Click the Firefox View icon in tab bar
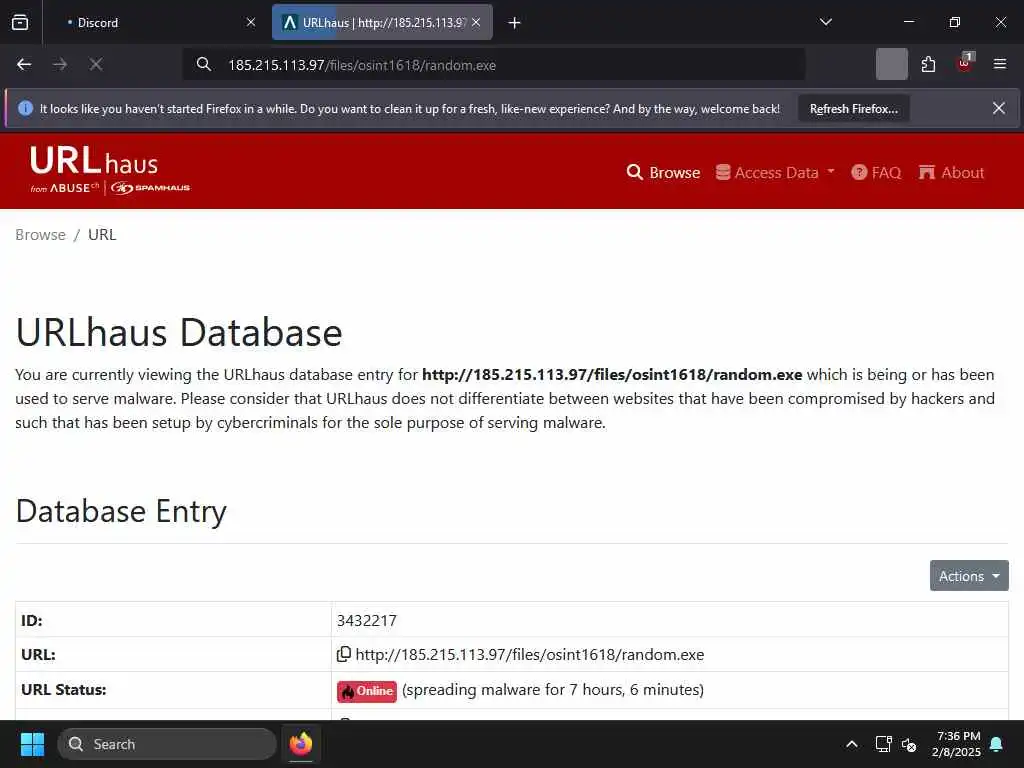The width and height of the screenshot is (1024, 768). [20, 22]
